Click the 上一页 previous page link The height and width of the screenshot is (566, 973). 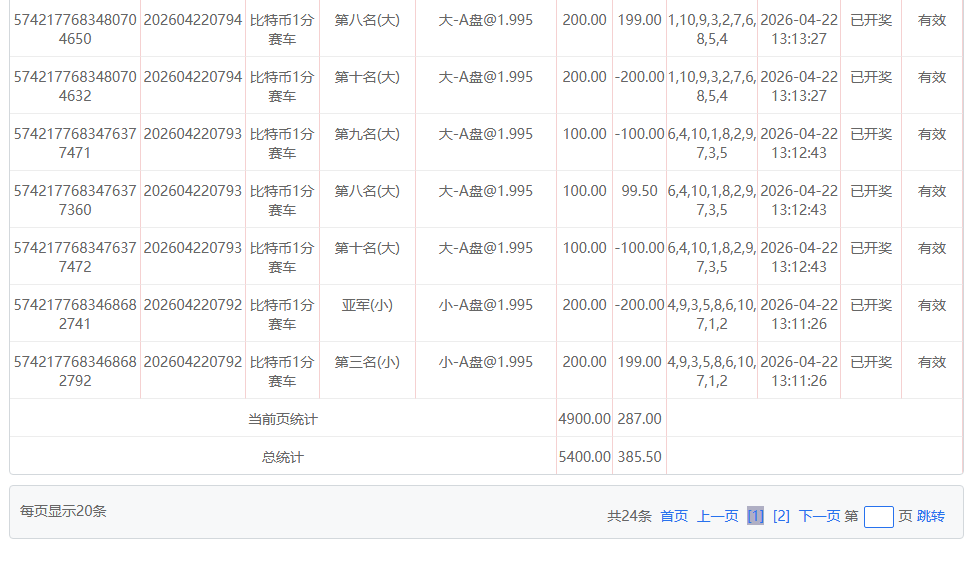point(717,516)
